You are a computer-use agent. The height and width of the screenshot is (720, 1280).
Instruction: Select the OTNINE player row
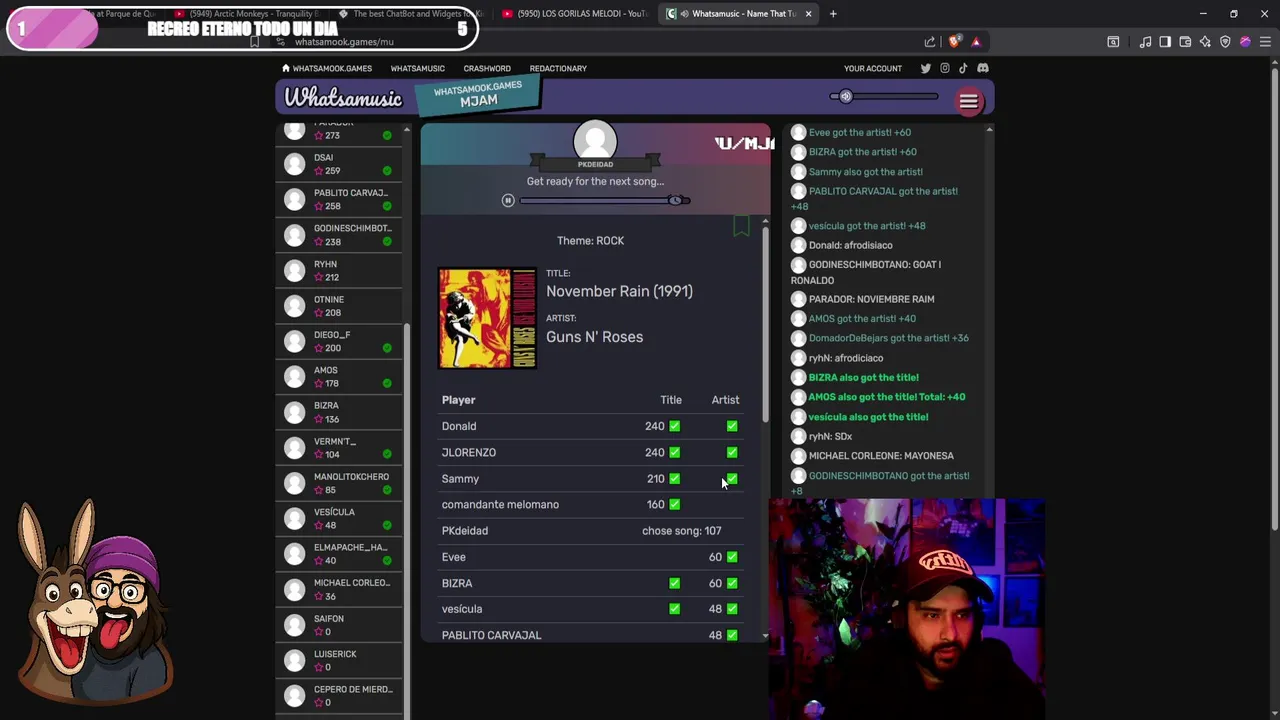point(340,306)
